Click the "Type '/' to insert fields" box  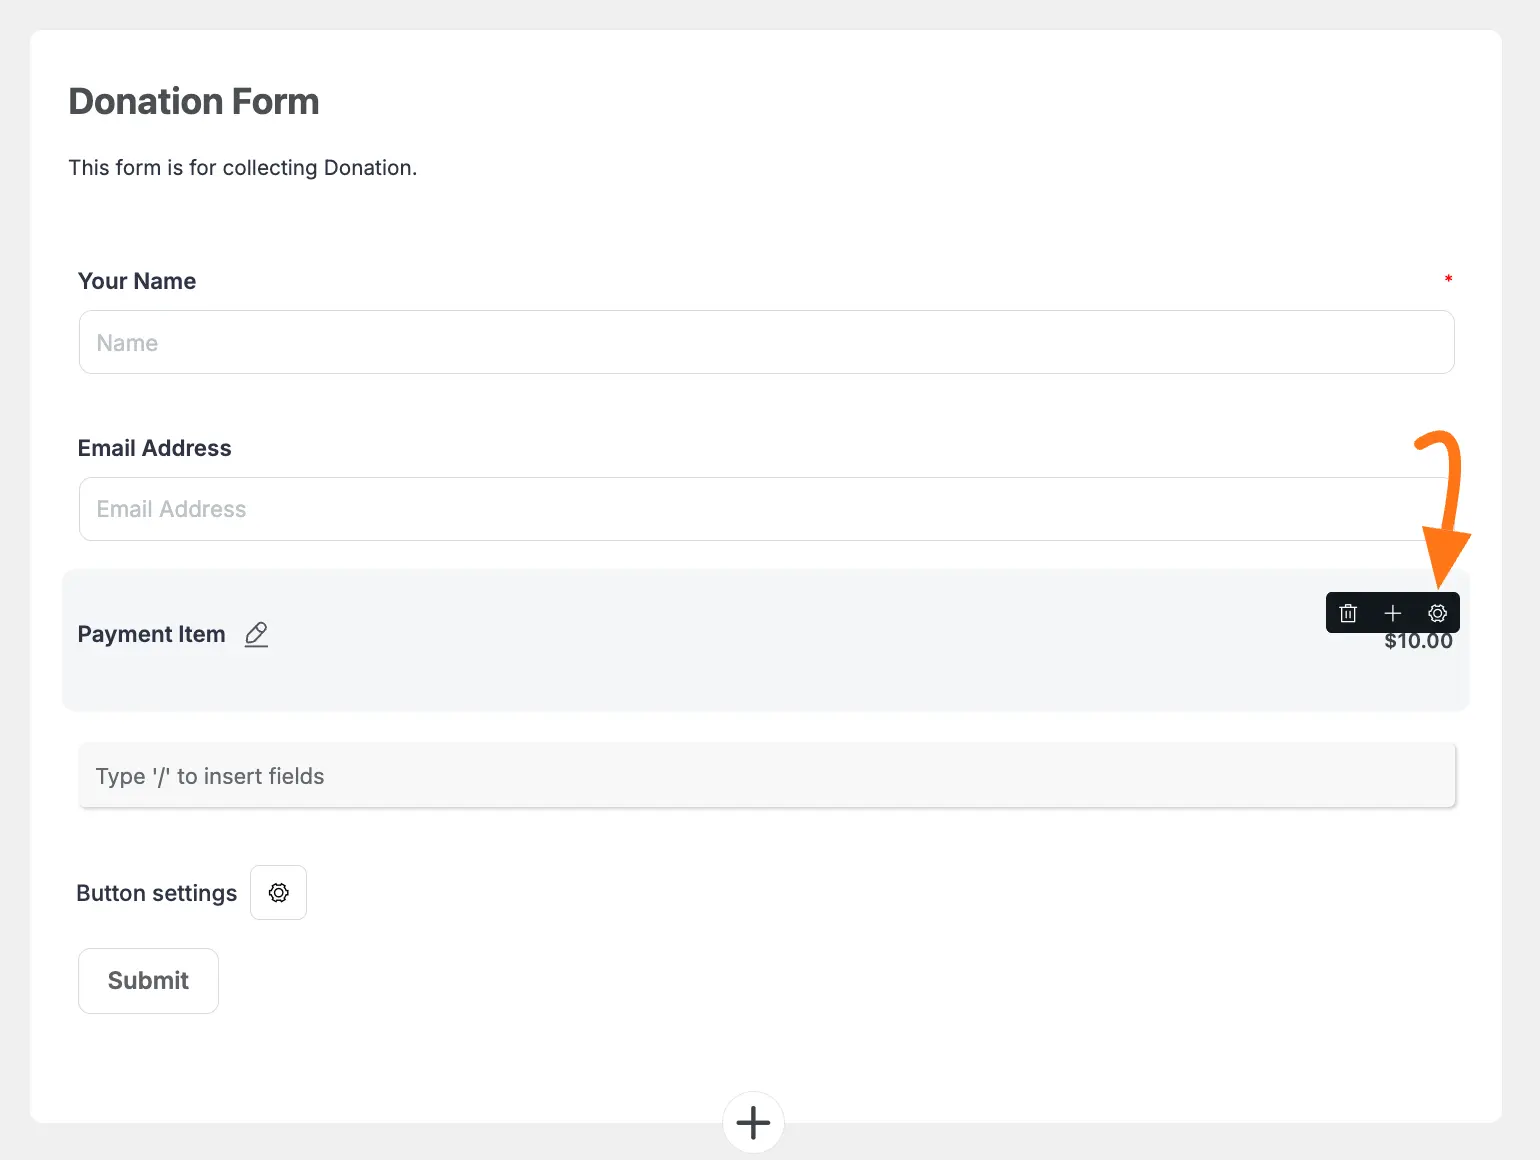pos(766,776)
